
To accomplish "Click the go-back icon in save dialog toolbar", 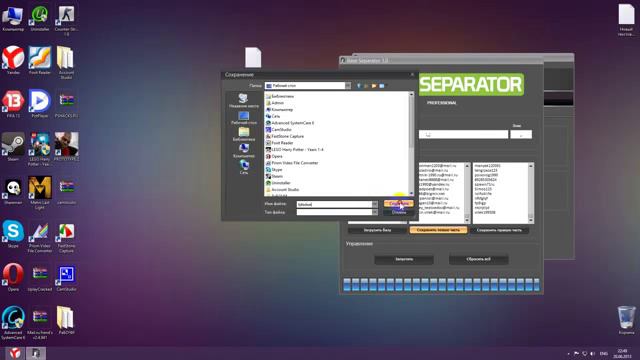I will click(x=359, y=86).
